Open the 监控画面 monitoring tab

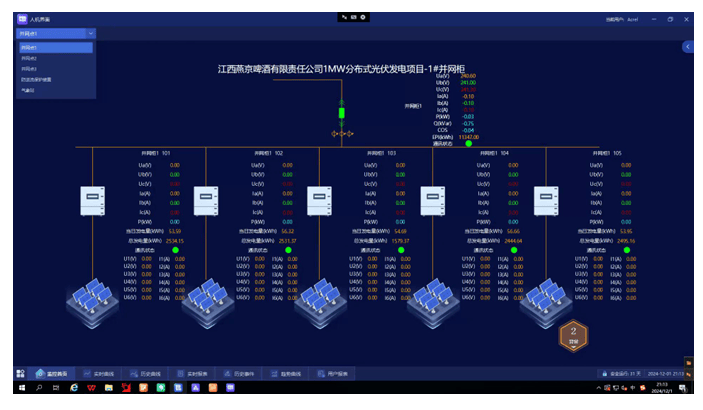[x=52, y=374]
